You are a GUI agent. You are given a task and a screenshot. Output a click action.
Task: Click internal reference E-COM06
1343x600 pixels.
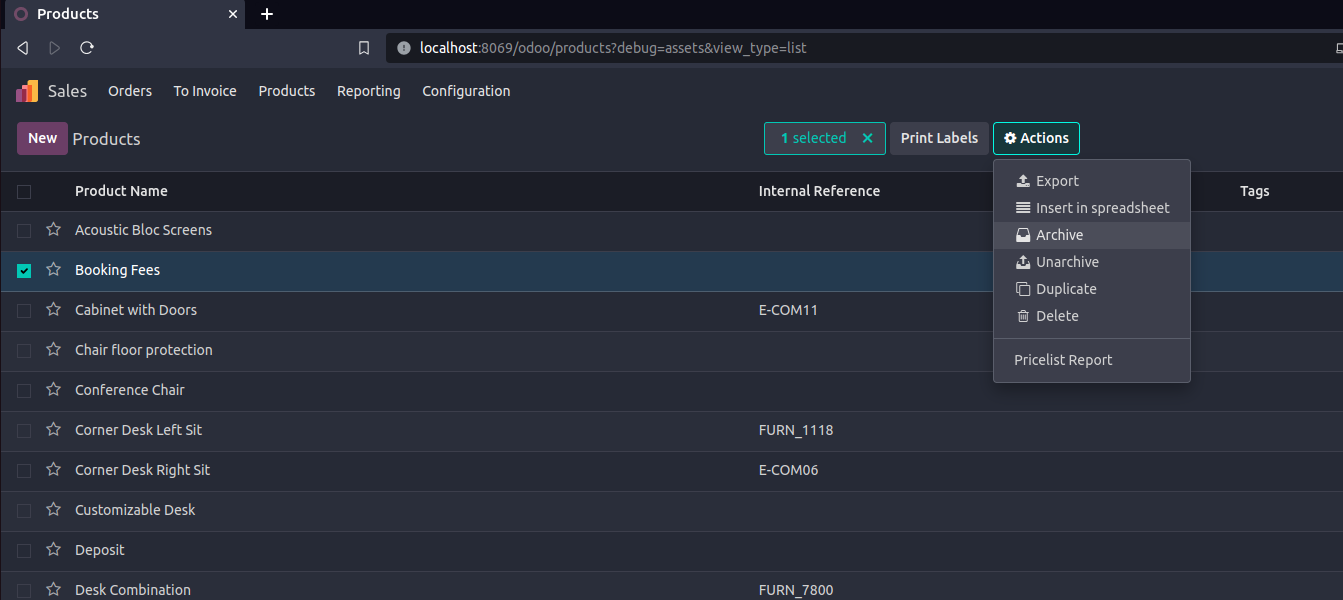click(x=788, y=470)
